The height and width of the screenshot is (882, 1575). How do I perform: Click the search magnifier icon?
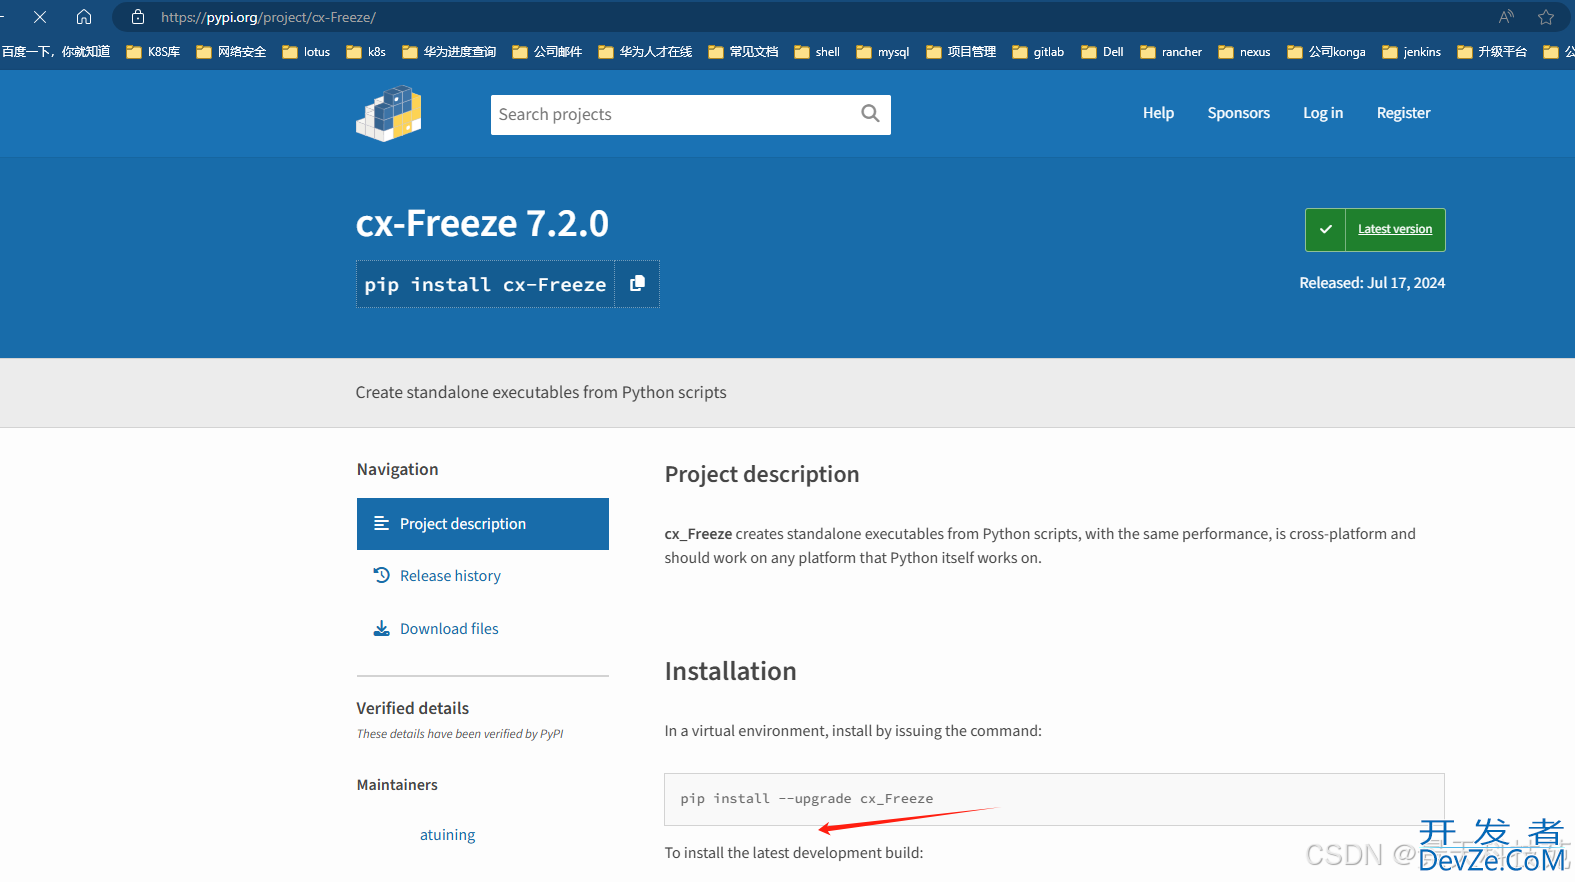click(870, 114)
